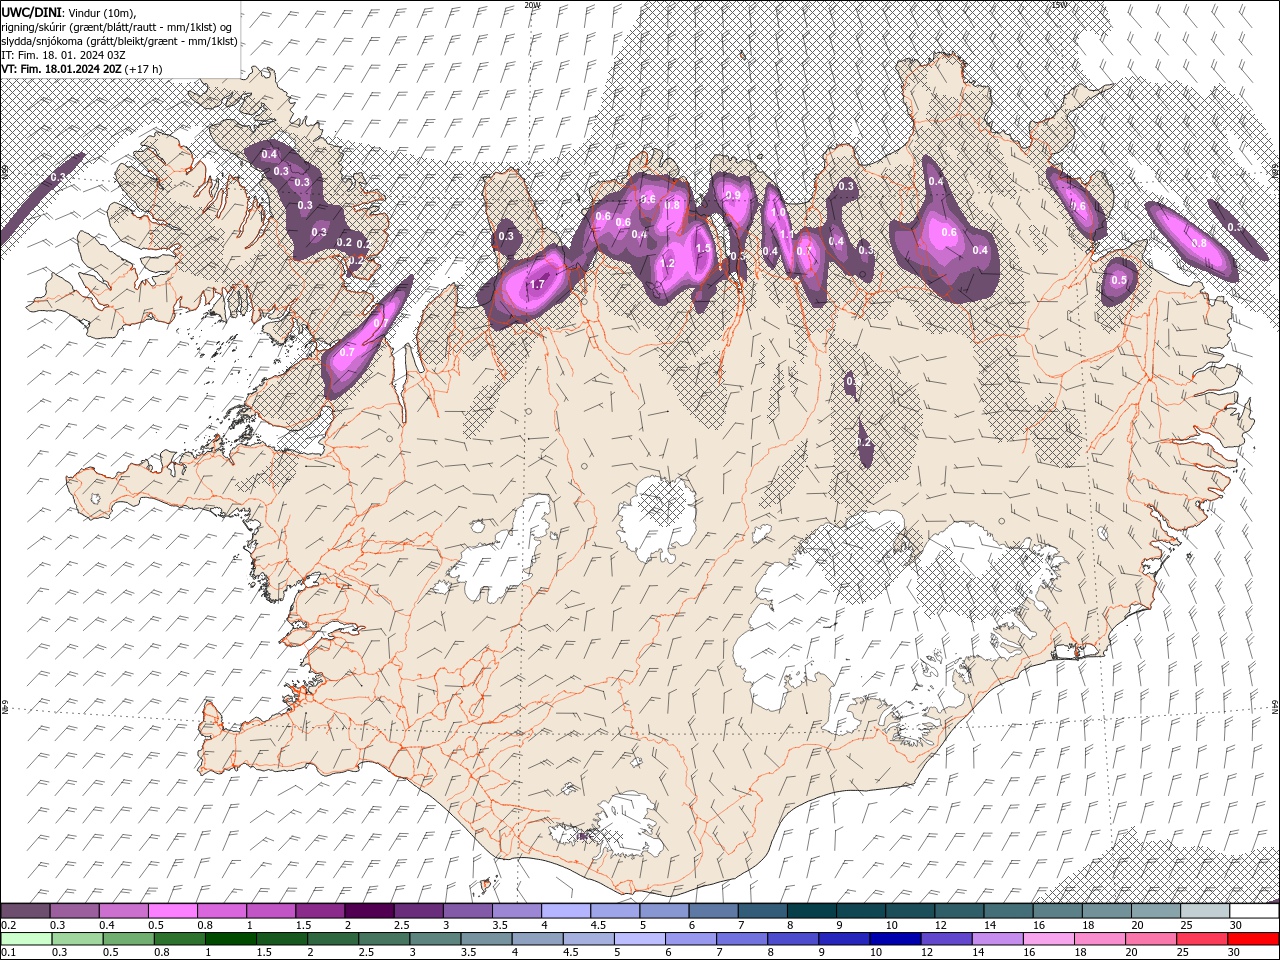Click the 'rigning/skúrir' legend description line

116,27
